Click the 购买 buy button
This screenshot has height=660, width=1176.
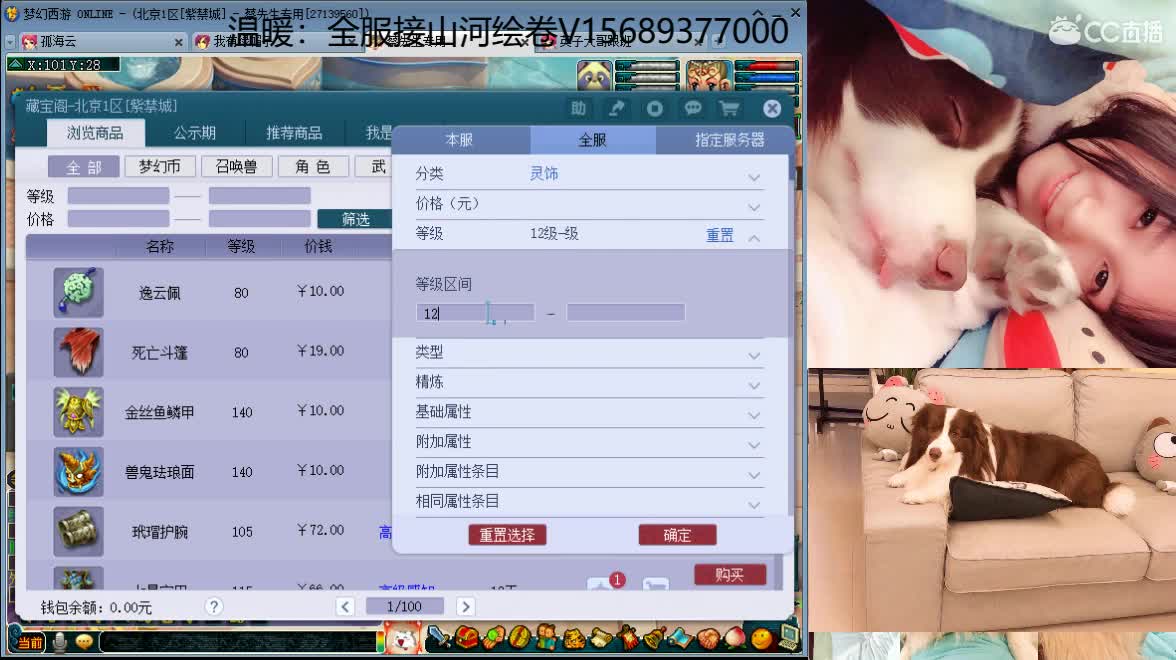tap(730, 574)
